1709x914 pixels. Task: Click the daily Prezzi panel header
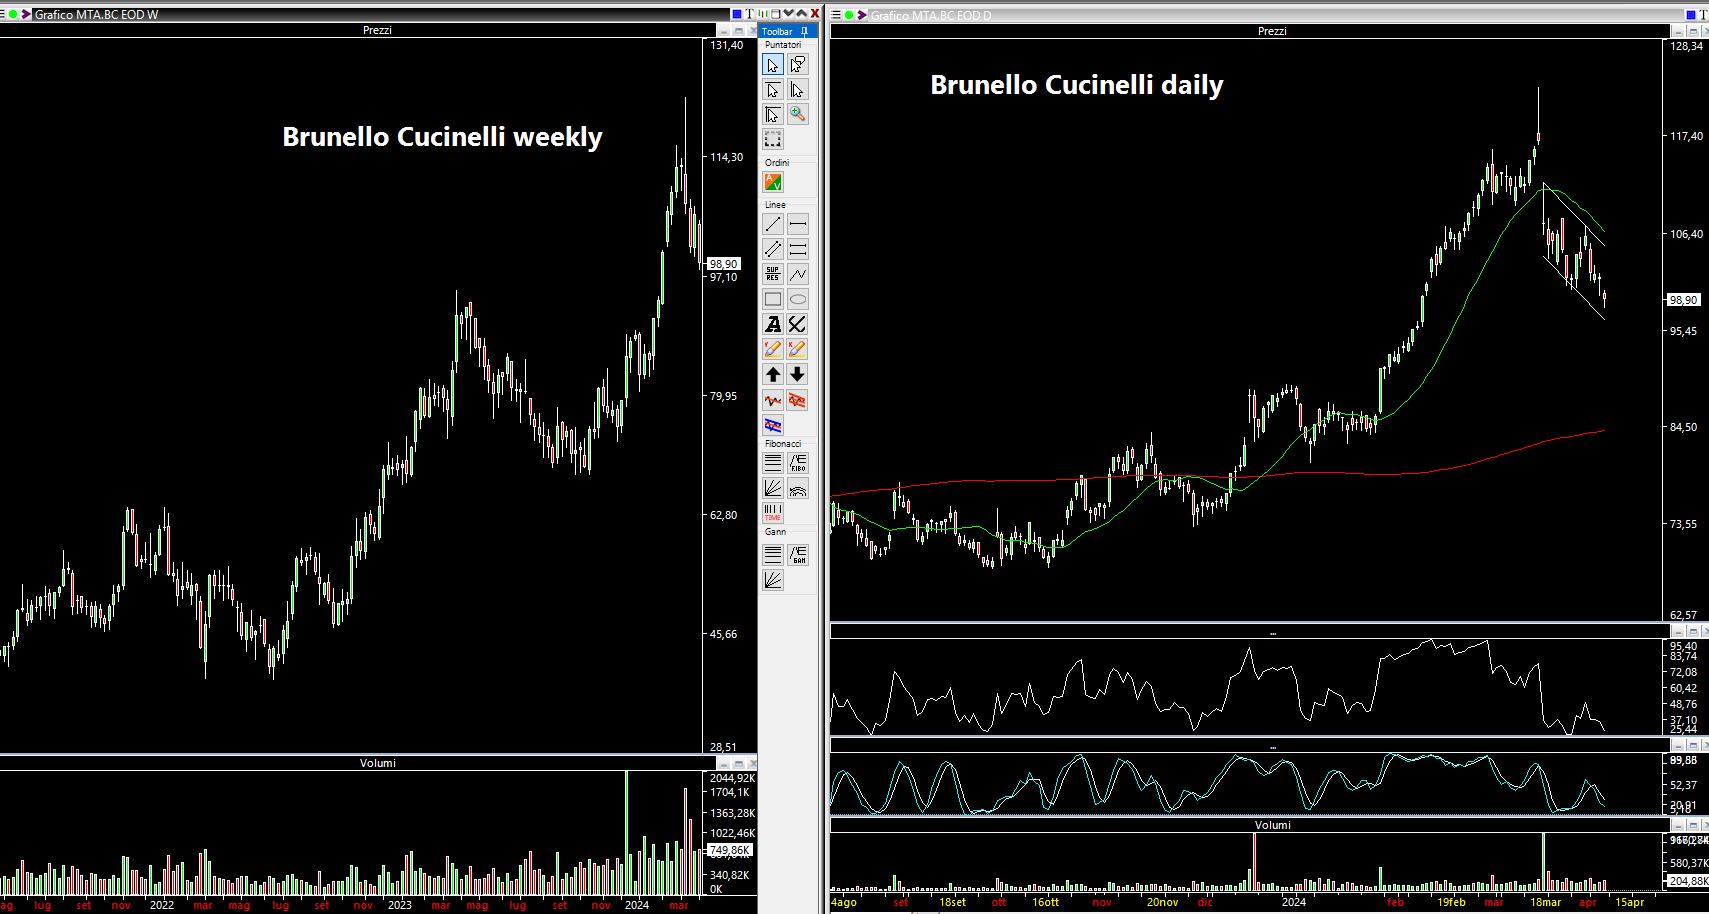1250,31
